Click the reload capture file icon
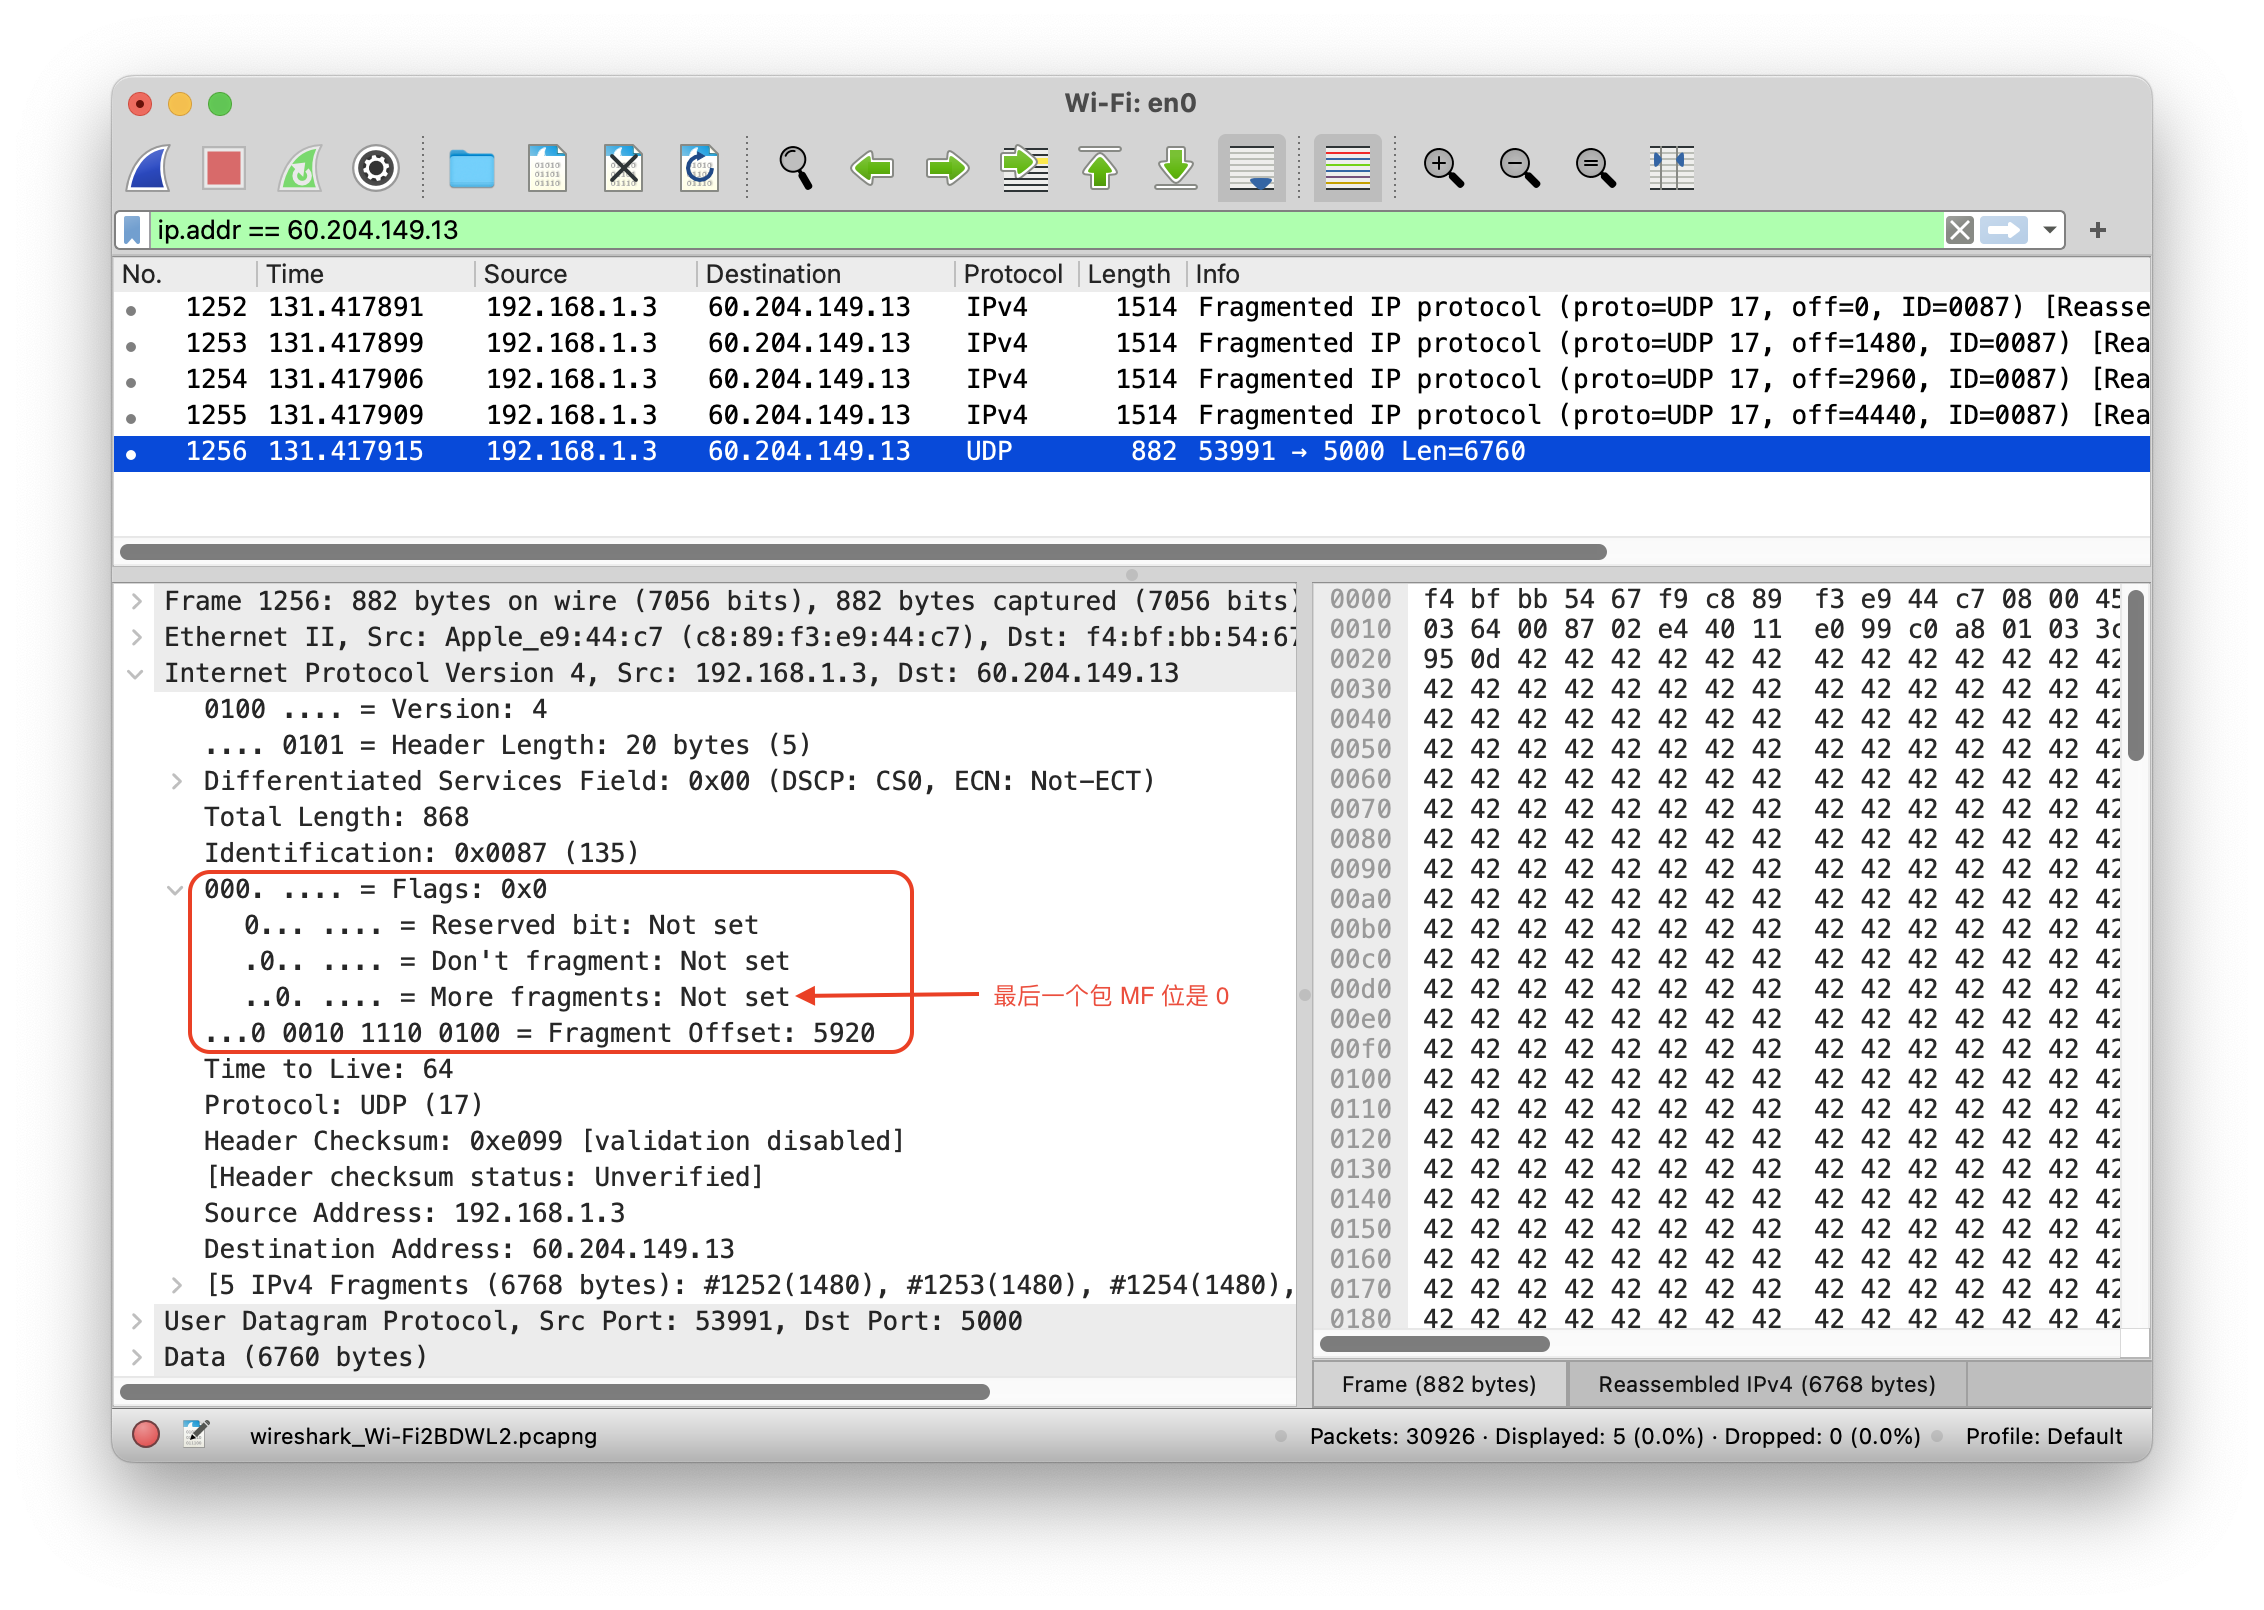 pyautogui.click(x=699, y=168)
